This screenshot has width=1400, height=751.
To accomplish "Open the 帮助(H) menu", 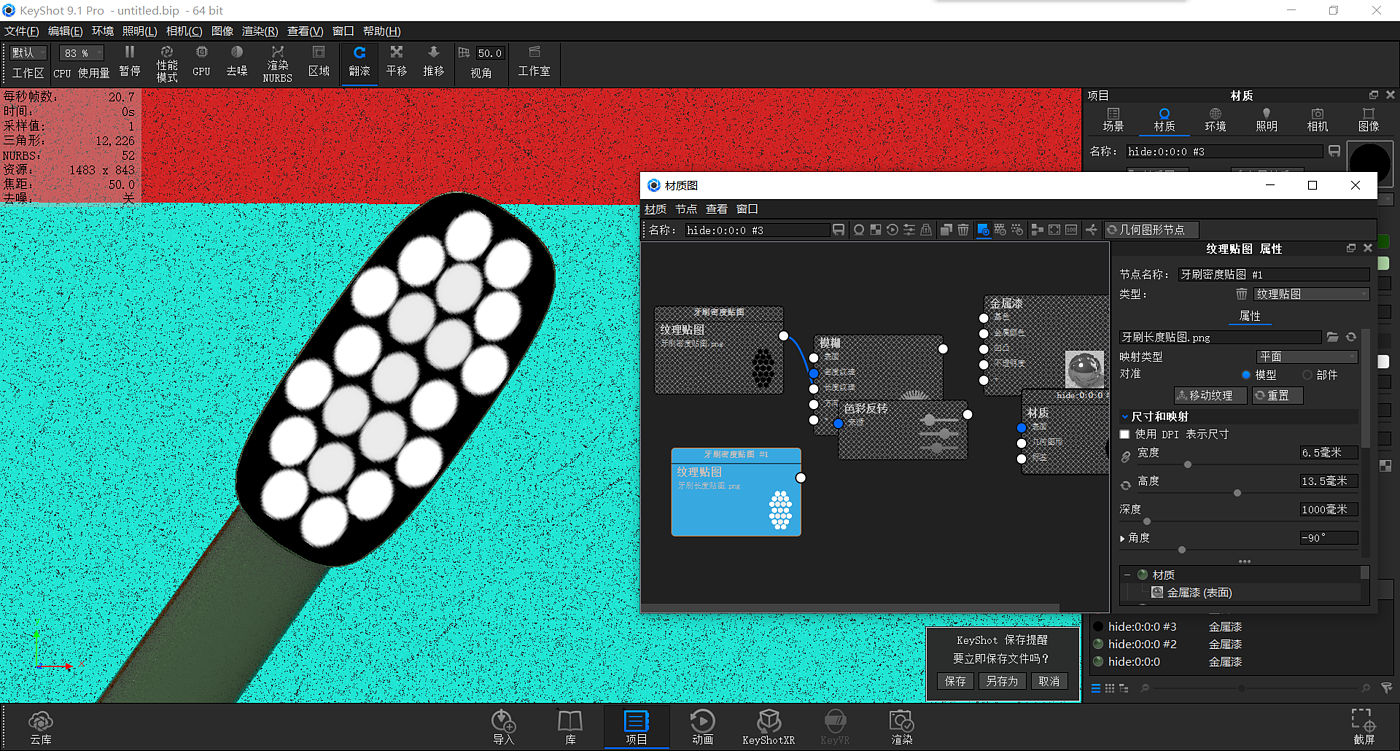I will coord(381,31).
